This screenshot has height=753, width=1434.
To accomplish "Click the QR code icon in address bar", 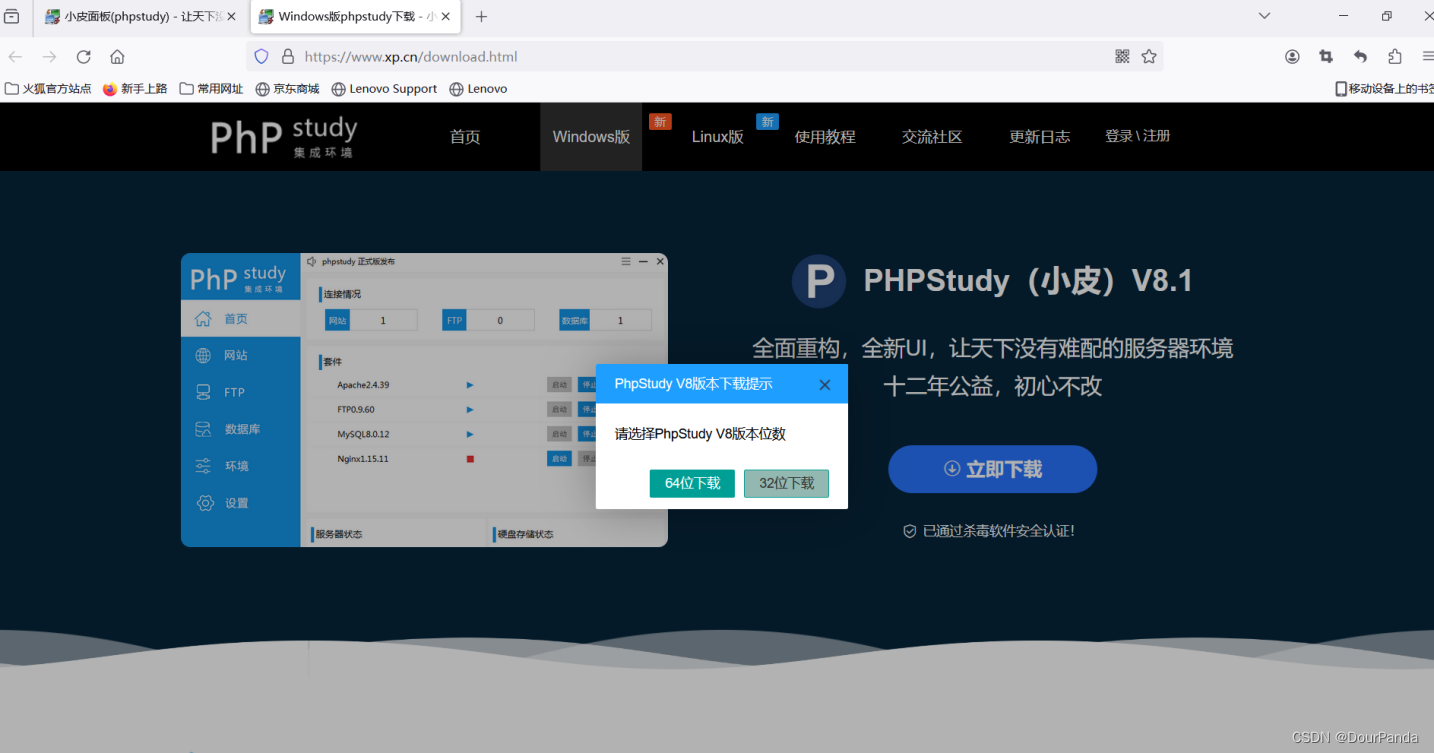I will click(1122, 57).
